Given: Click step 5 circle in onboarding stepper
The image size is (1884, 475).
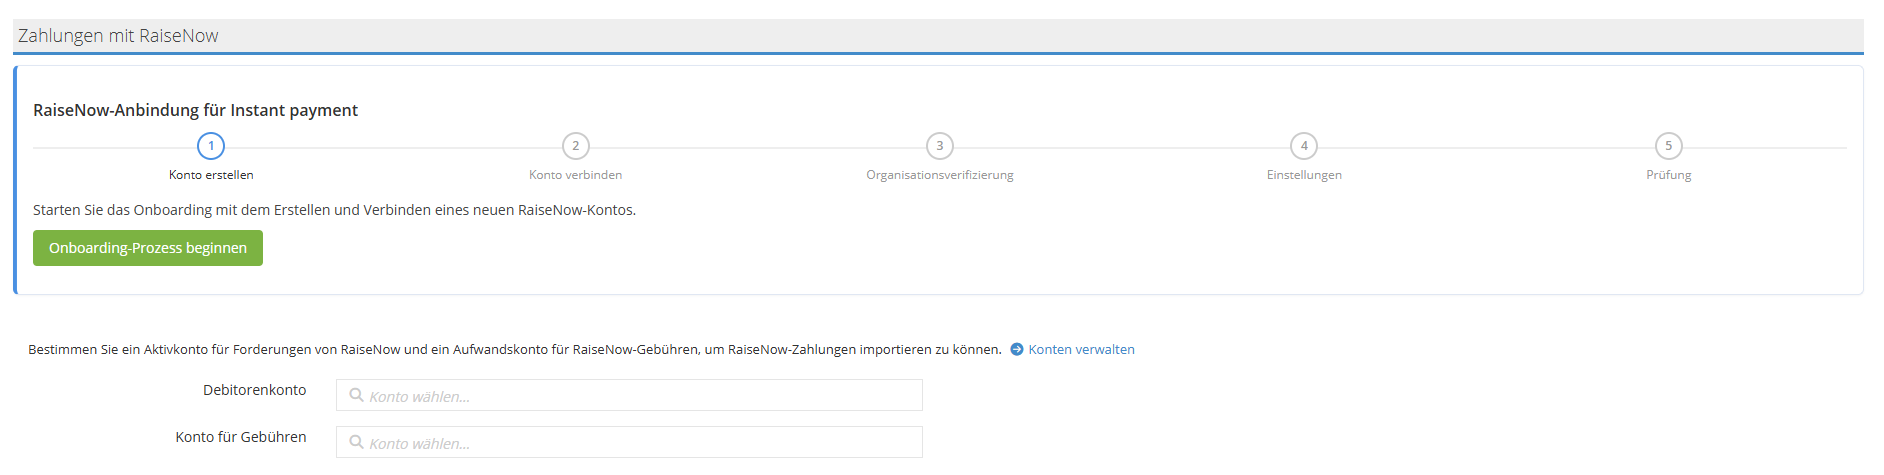Looking at the screenshot, I should click(x=1668, y=146).
